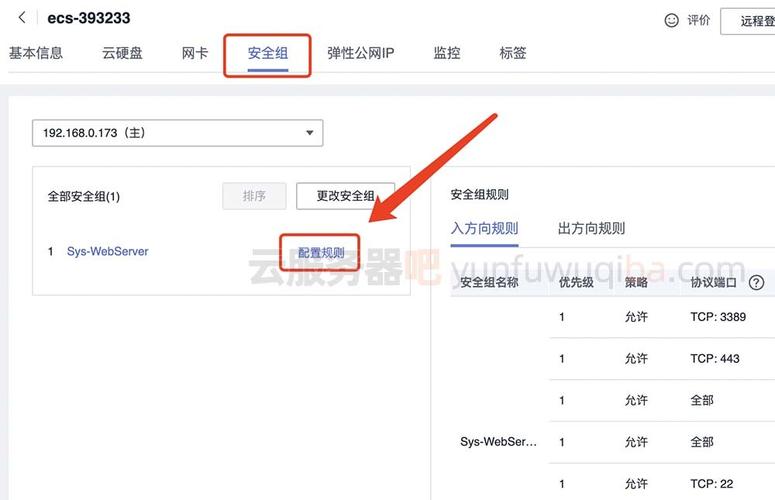Click the help icon beside 协议端口
The height and width of the screenshot is (500, 775).
click(756, 283)
